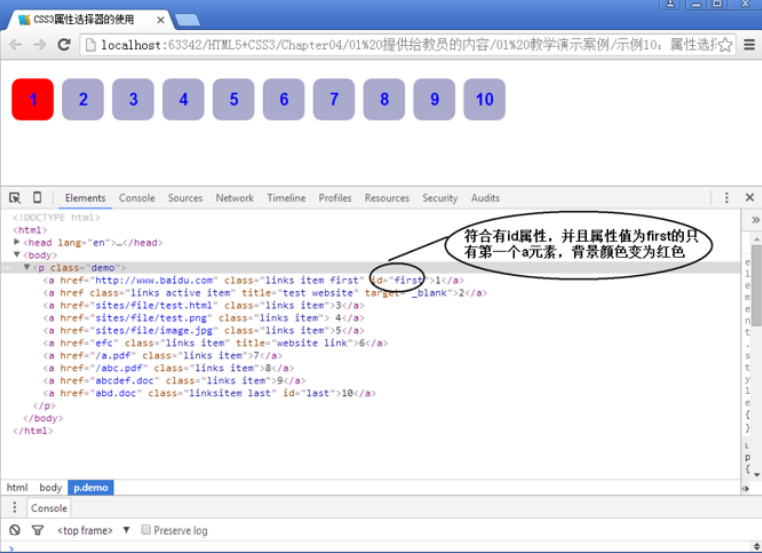Select the test.html anchor line
The image size is (762, 553).
point(204,306)
